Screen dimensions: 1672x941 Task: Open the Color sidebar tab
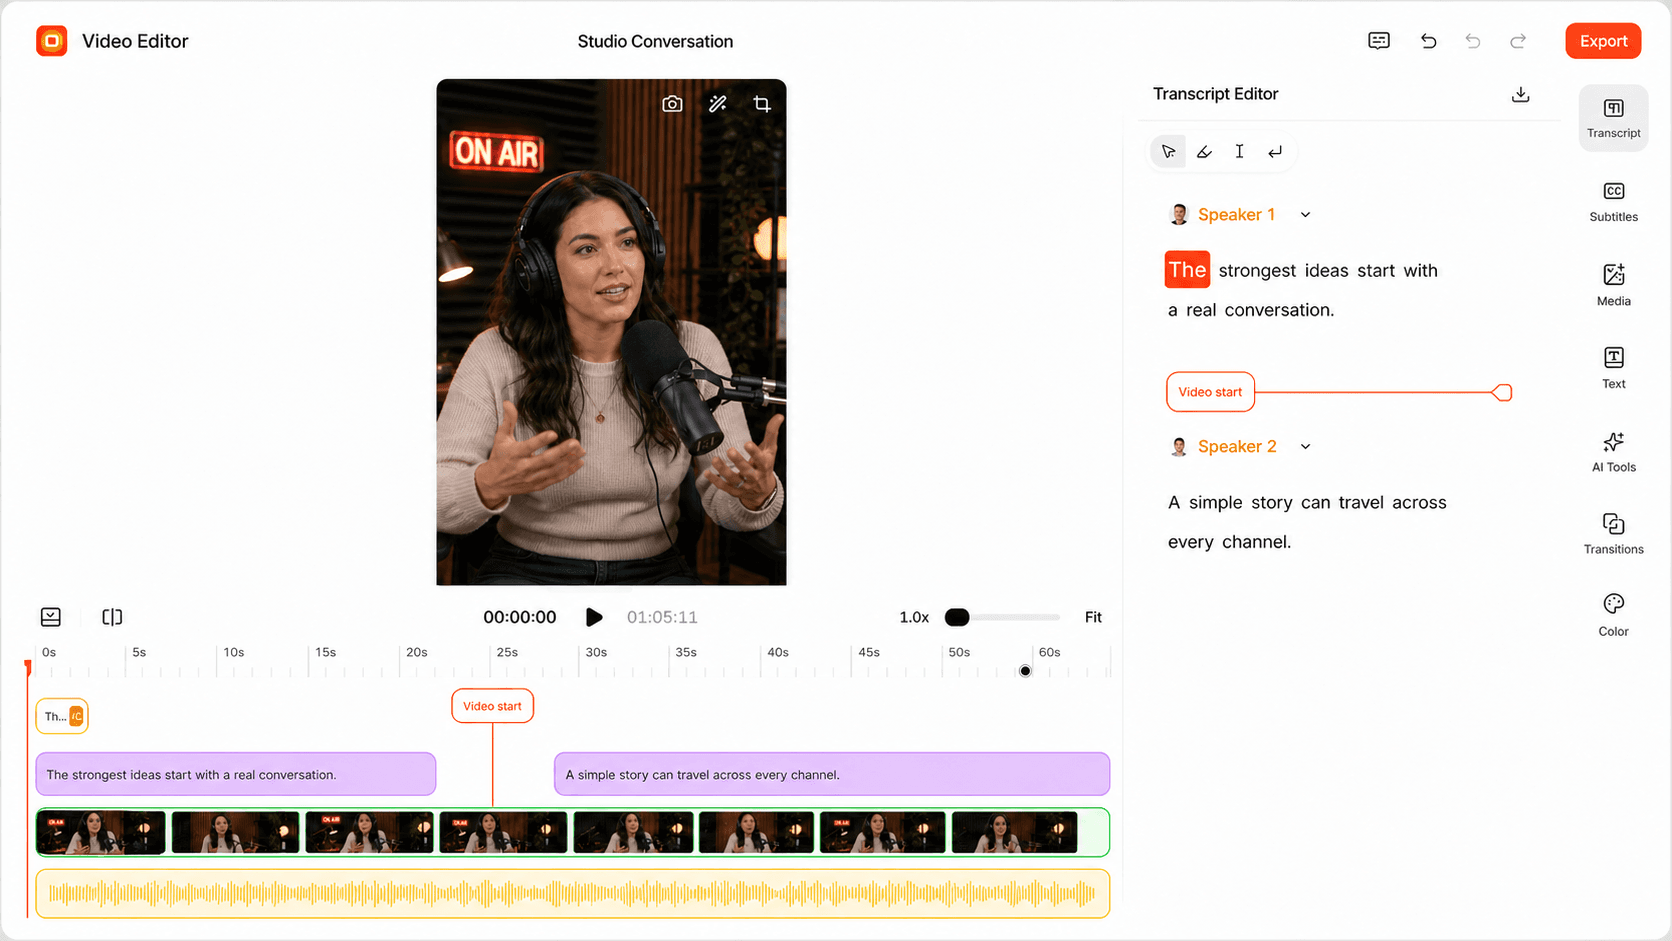[x=1613, y=616]
